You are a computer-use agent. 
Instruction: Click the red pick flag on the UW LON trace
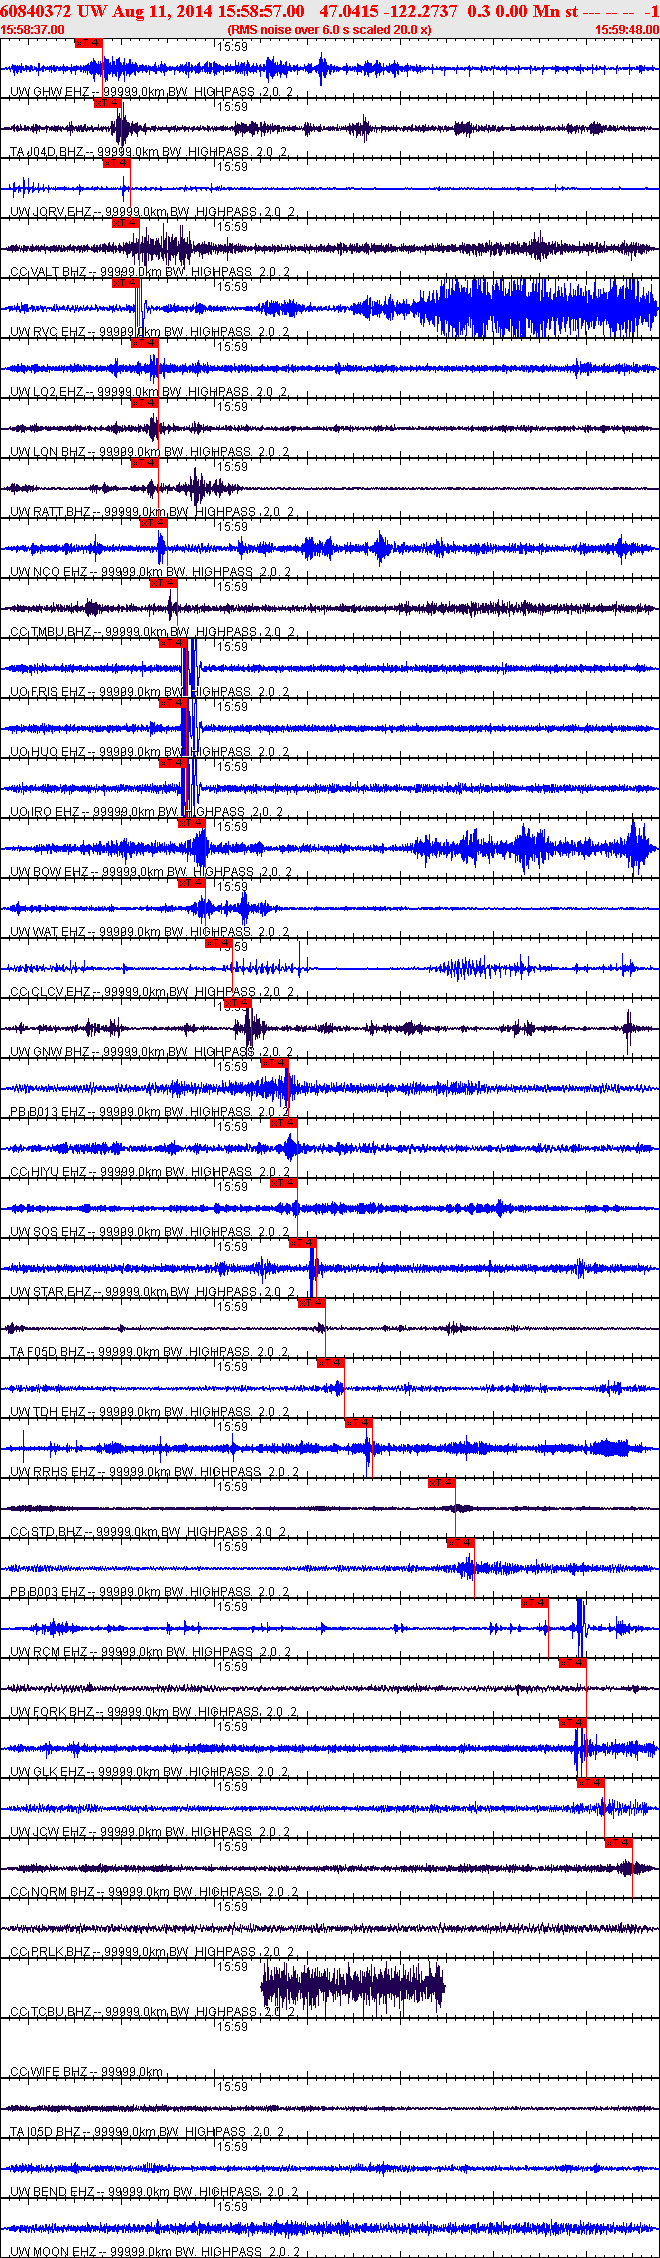click(145, 403)
